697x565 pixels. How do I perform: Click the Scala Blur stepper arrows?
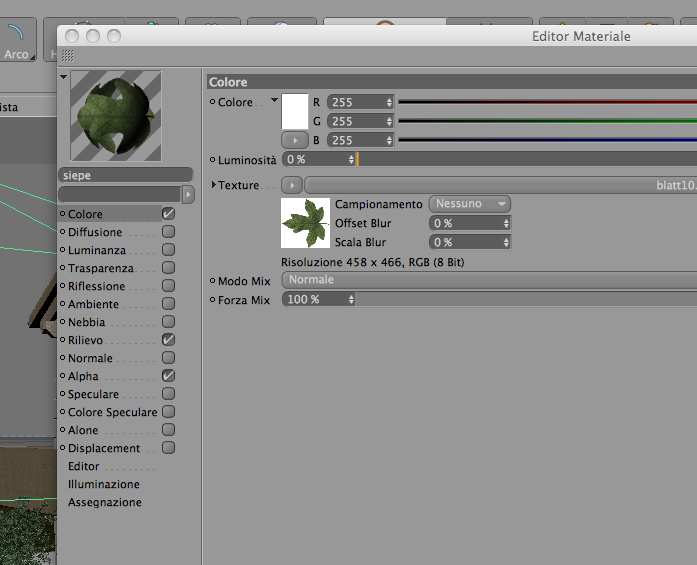pos(506,242)
